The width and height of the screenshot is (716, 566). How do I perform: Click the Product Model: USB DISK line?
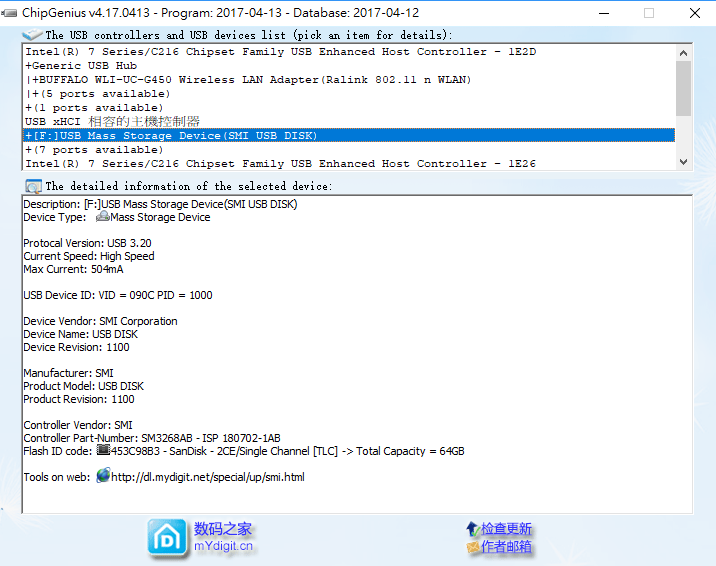(x=84, y=386)
